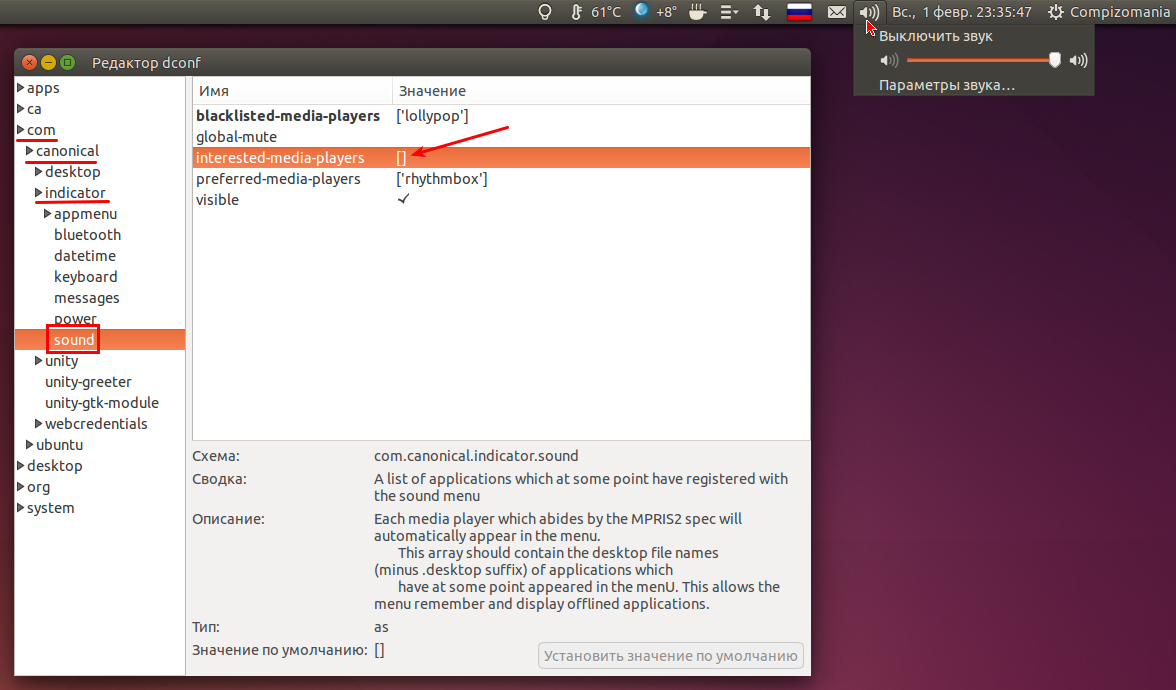Open the list menu indicator icon
The width and height of the screenshot is (1176, 690).
(729, 12)
